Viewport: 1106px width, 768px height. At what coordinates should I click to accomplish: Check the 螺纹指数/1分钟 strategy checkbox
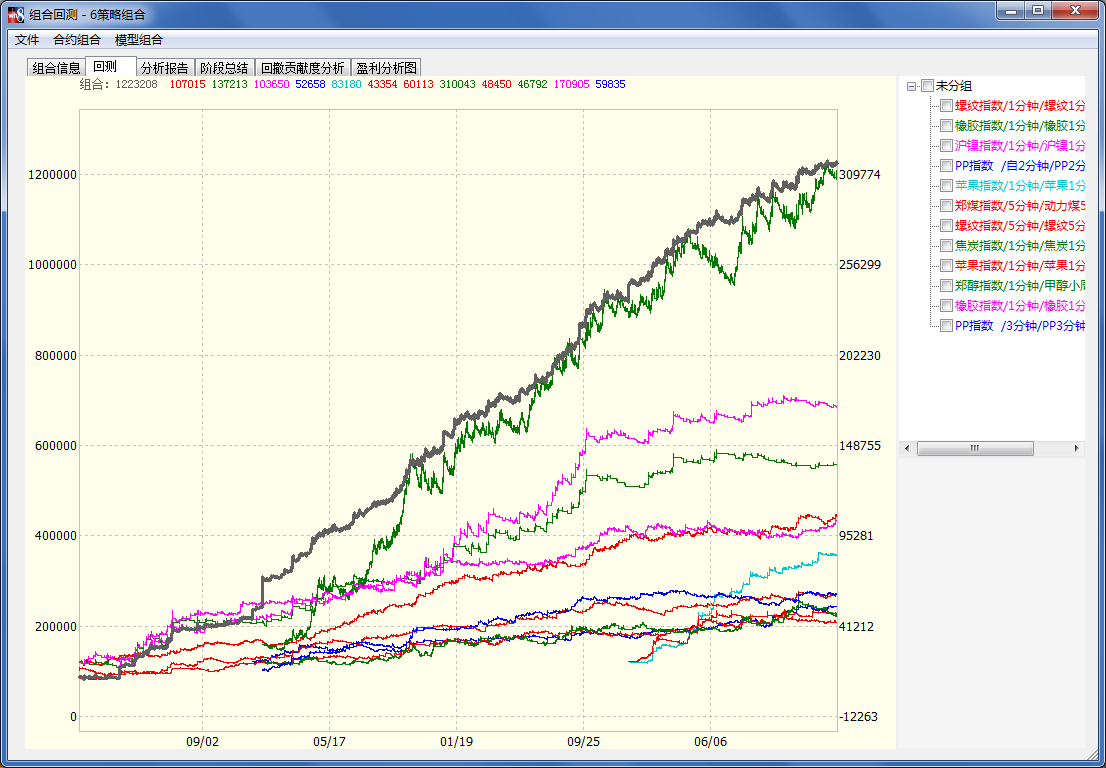pyautogui.click(x=947, y=106)
